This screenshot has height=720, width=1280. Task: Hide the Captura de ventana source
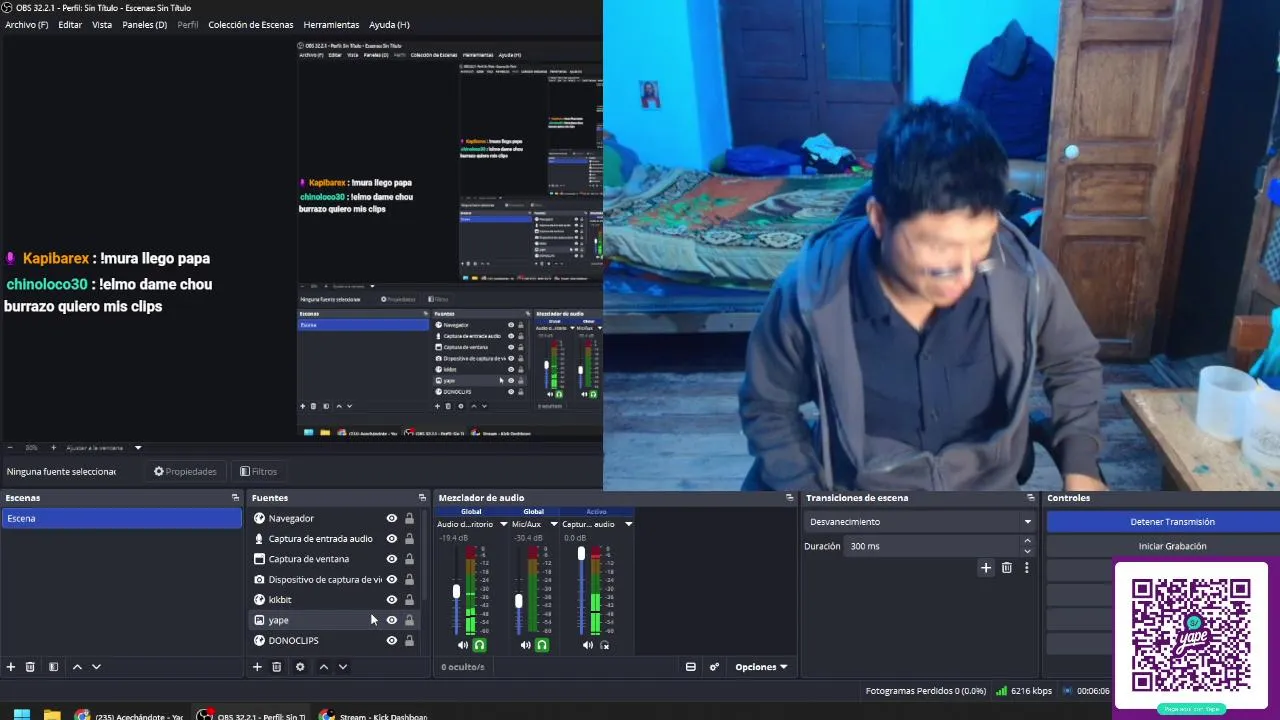coord(392,559)
